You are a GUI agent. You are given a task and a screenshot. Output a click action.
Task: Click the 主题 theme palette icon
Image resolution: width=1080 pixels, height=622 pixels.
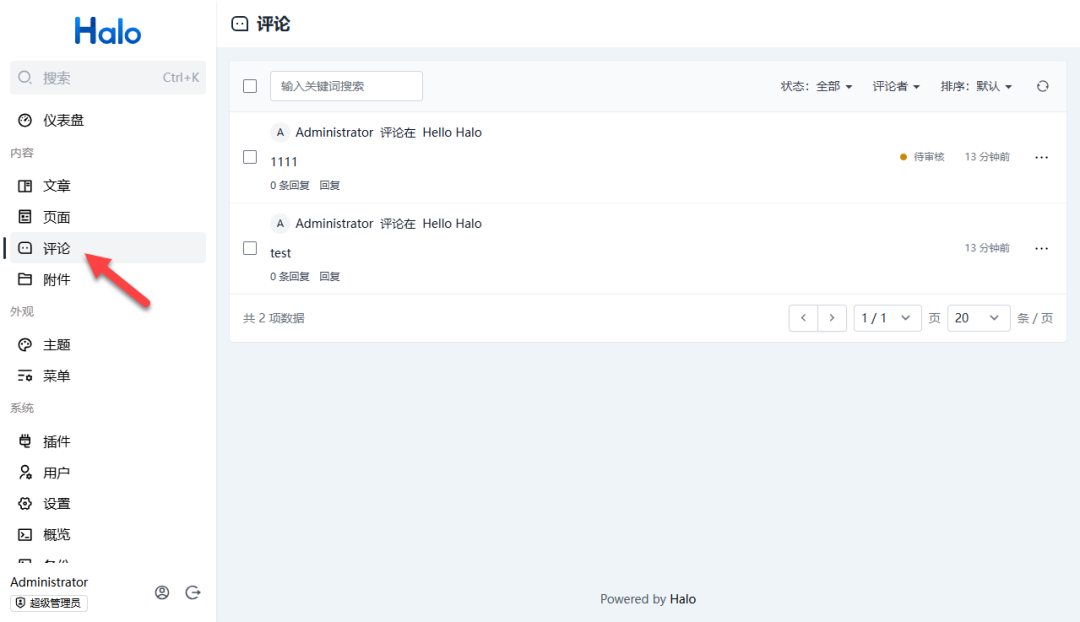(x=25, y=344)
